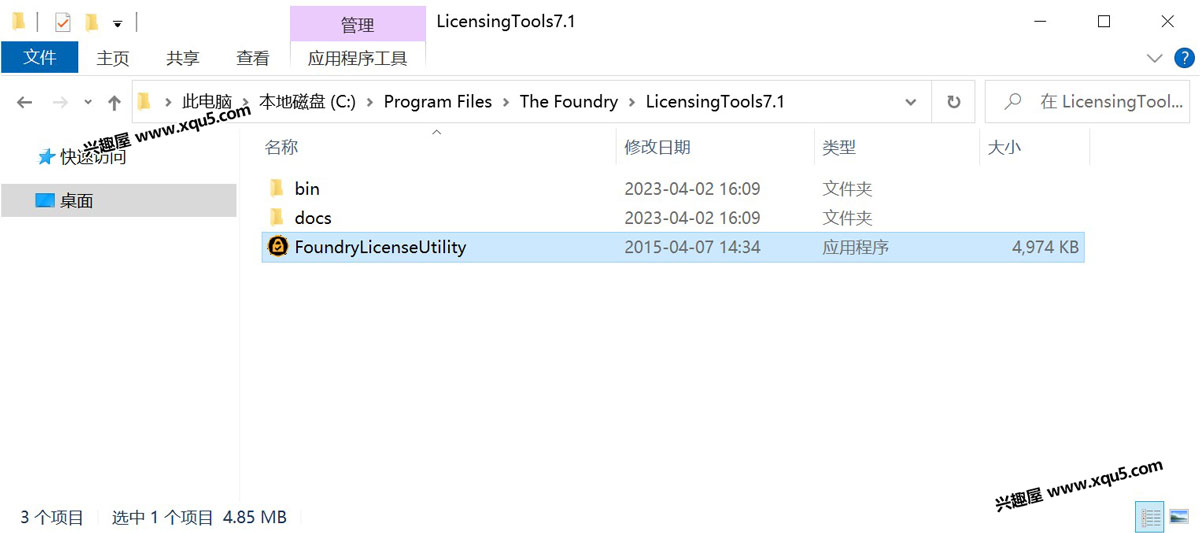
Task: Switch to Details view icon in status bar
Action: (x=1150, y=517)
